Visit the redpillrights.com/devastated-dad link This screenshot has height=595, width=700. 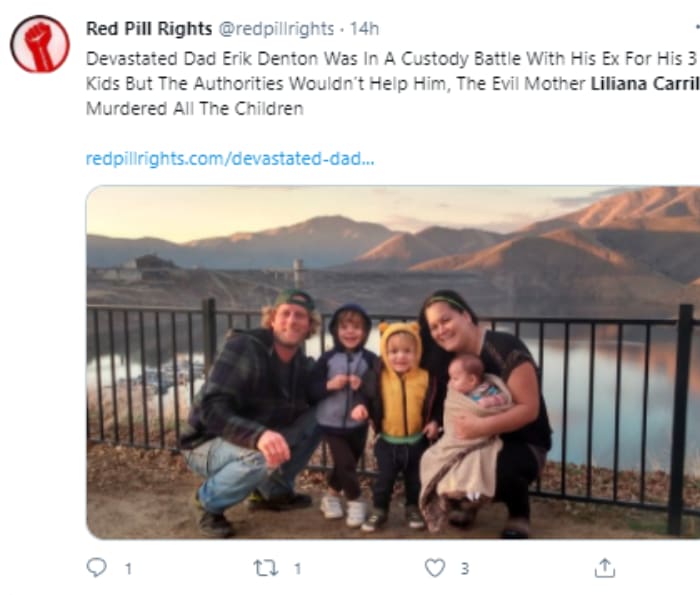230,158
